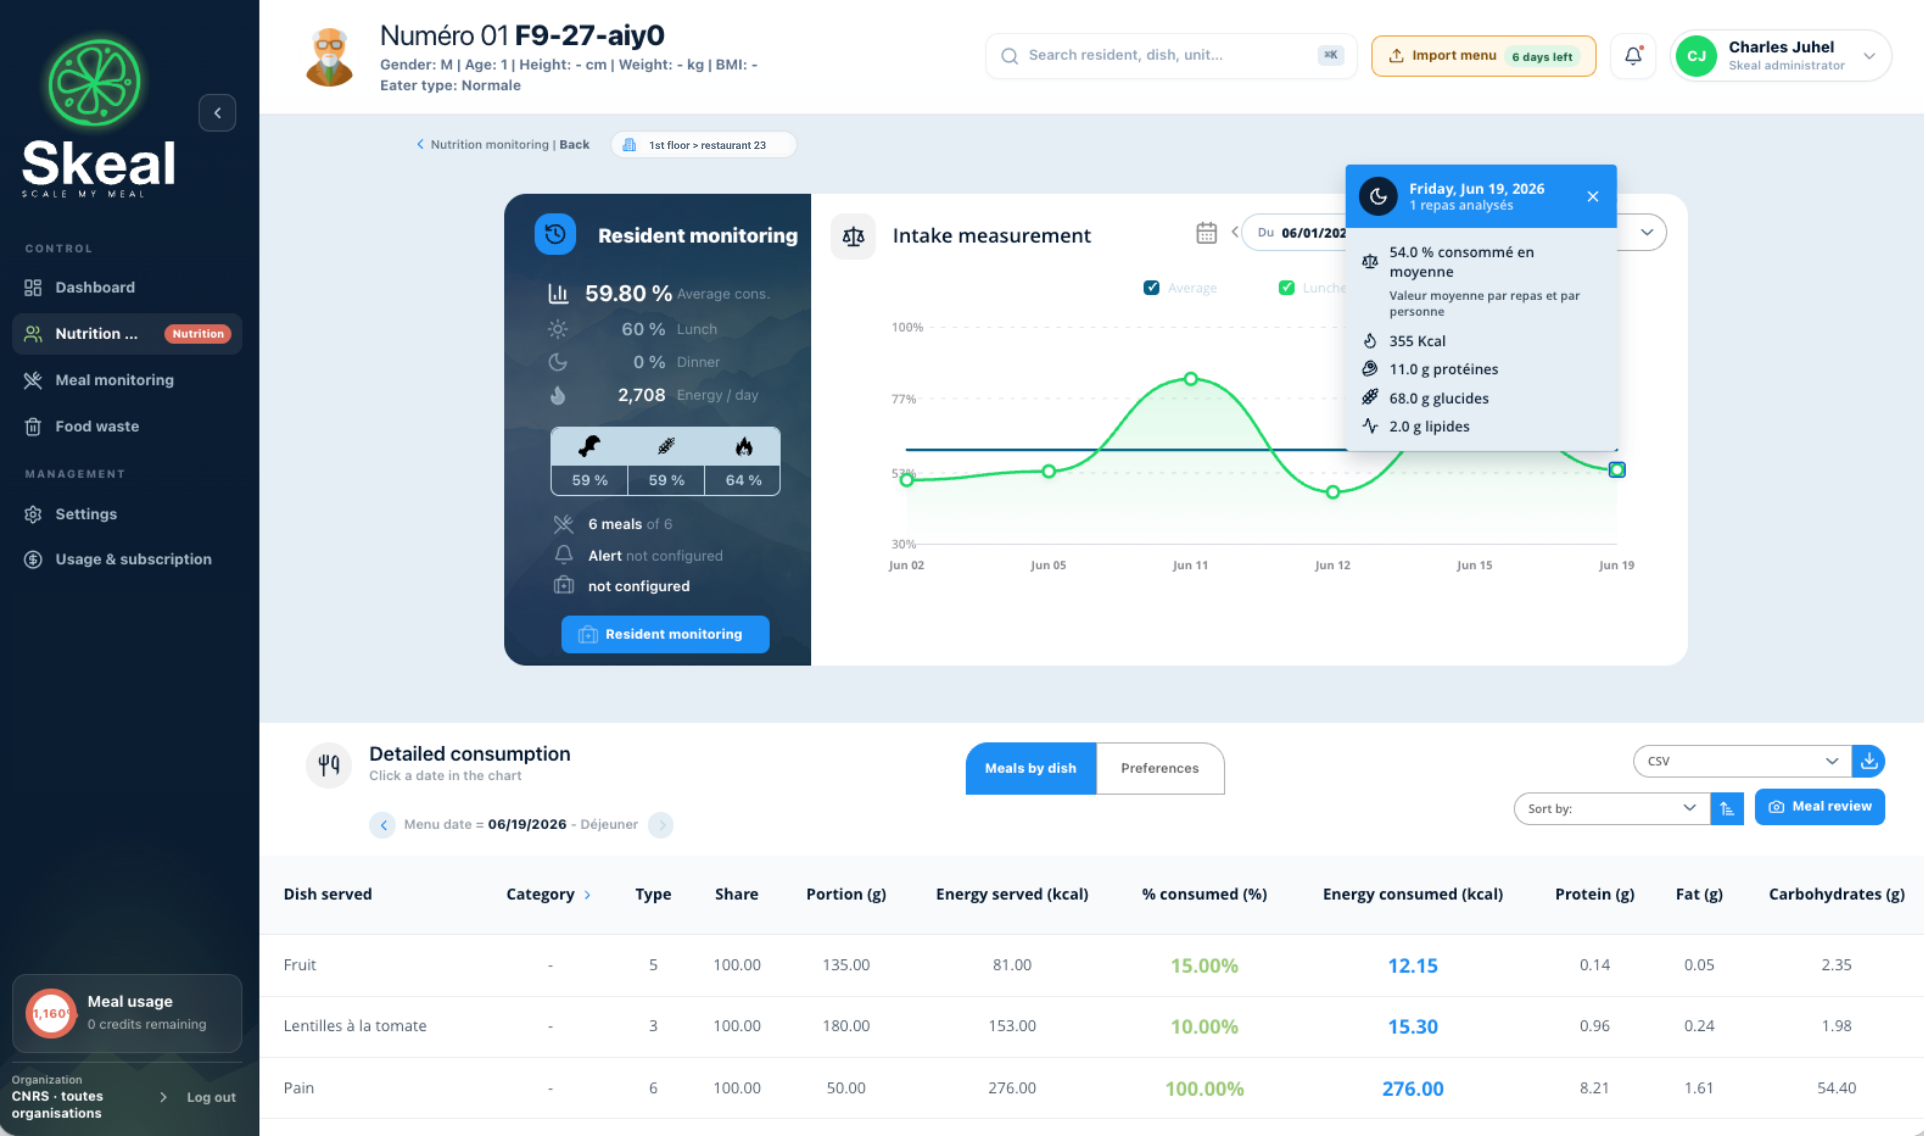Expand the CNRS organization switcher
The image size is (1926, 1136).
point(163,1097)
